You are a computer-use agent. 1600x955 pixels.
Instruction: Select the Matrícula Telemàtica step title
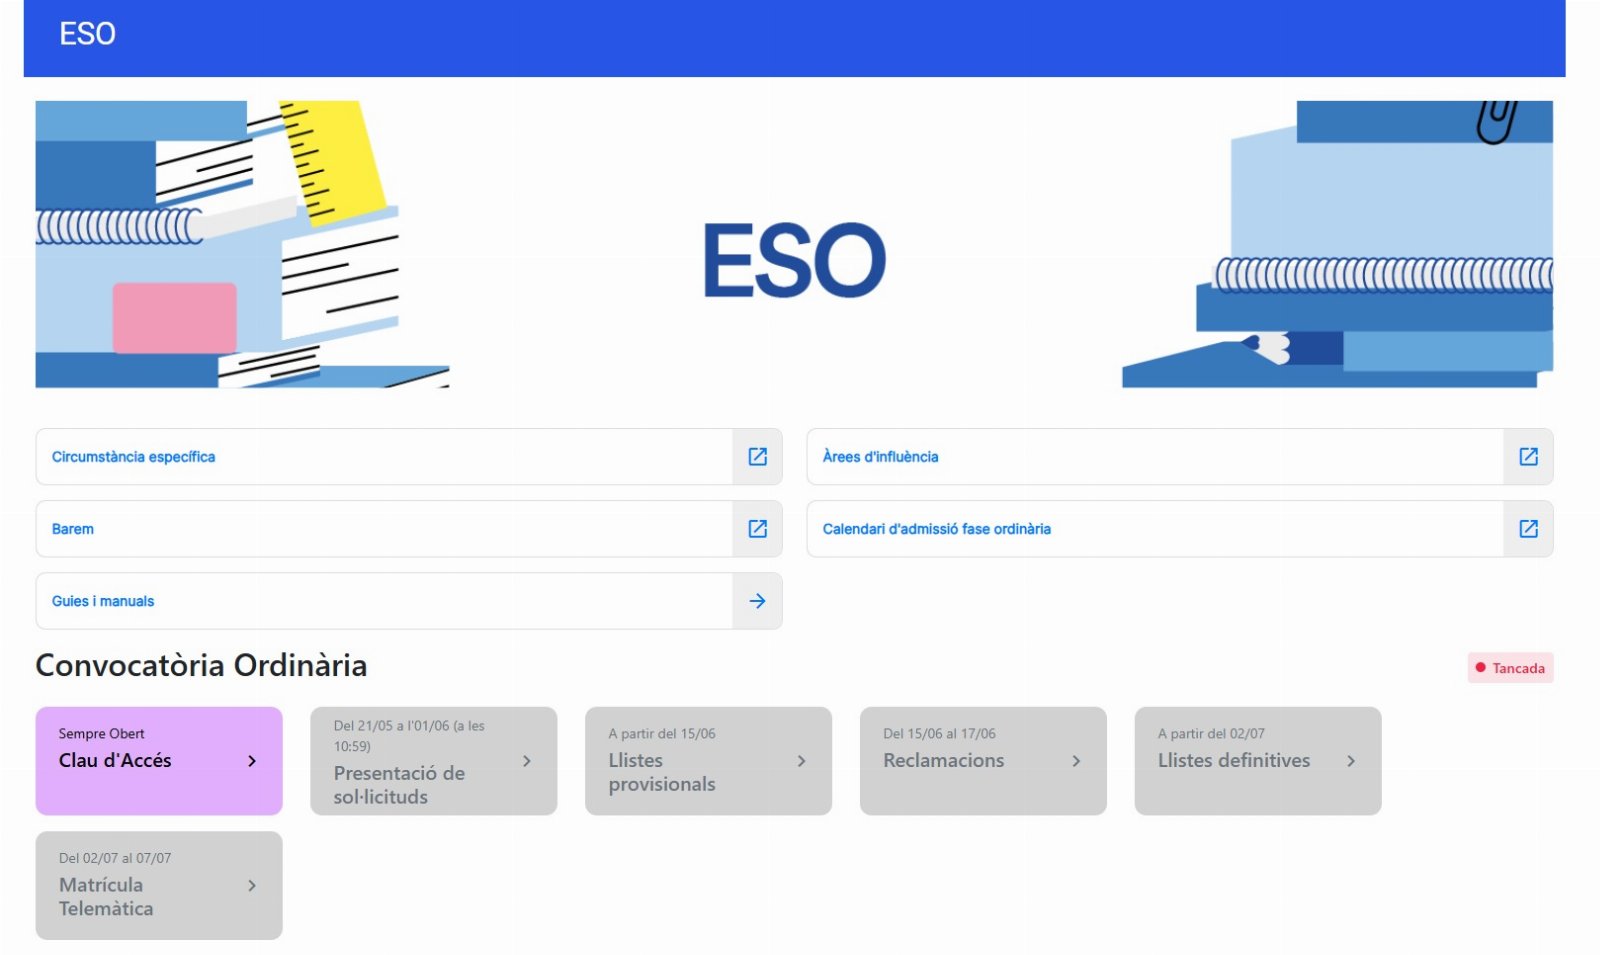[106, 896]
